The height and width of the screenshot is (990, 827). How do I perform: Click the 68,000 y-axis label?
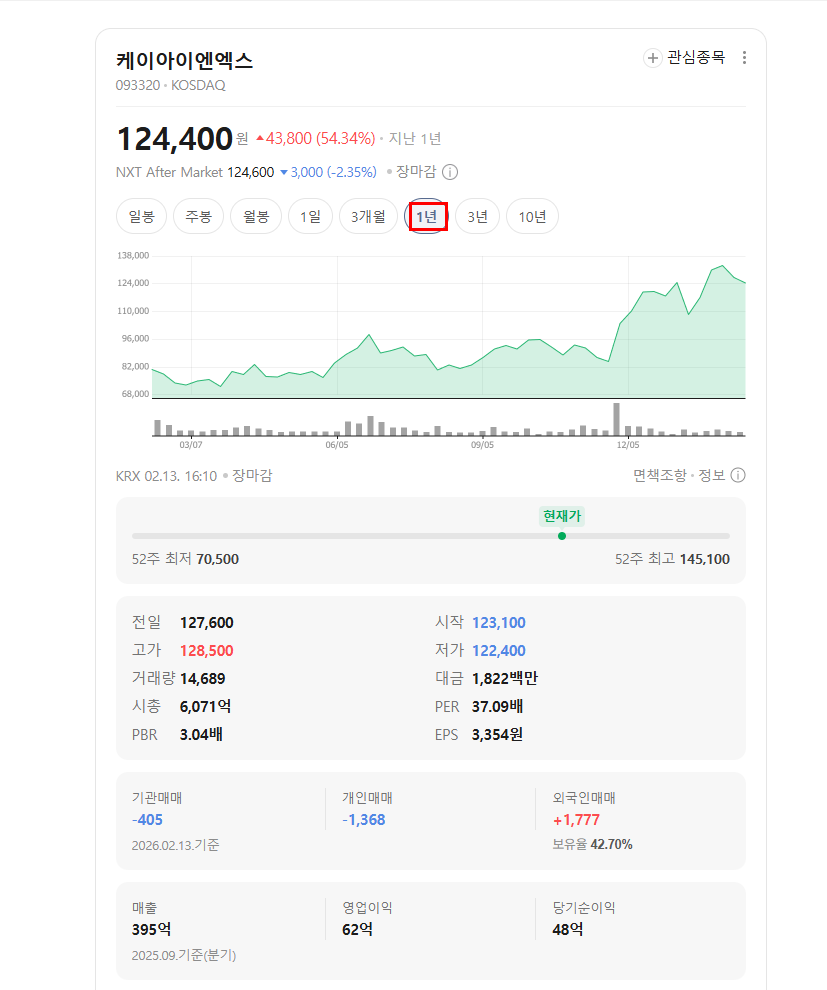(135, 394)
